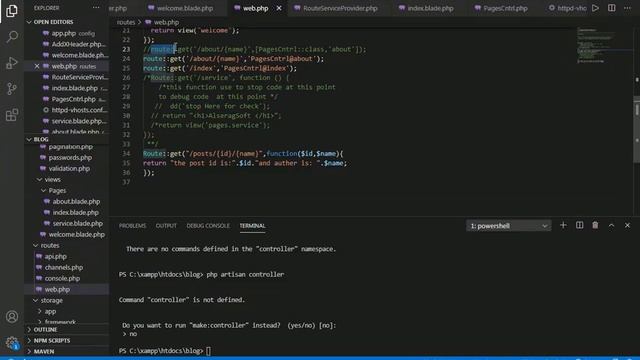
Task: Open the Run and Debug view
Action: (12, 63)
